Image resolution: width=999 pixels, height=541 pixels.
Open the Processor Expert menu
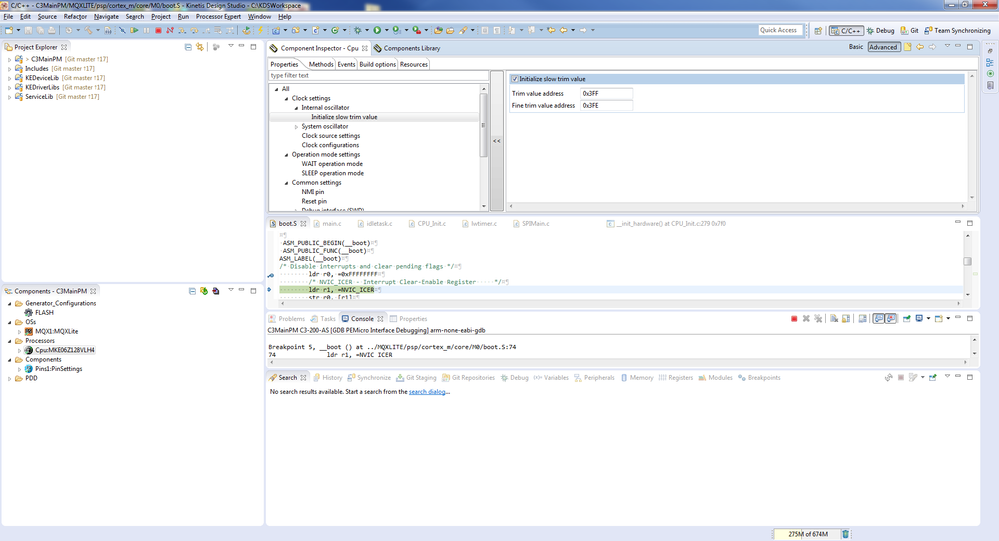[218, 17]
